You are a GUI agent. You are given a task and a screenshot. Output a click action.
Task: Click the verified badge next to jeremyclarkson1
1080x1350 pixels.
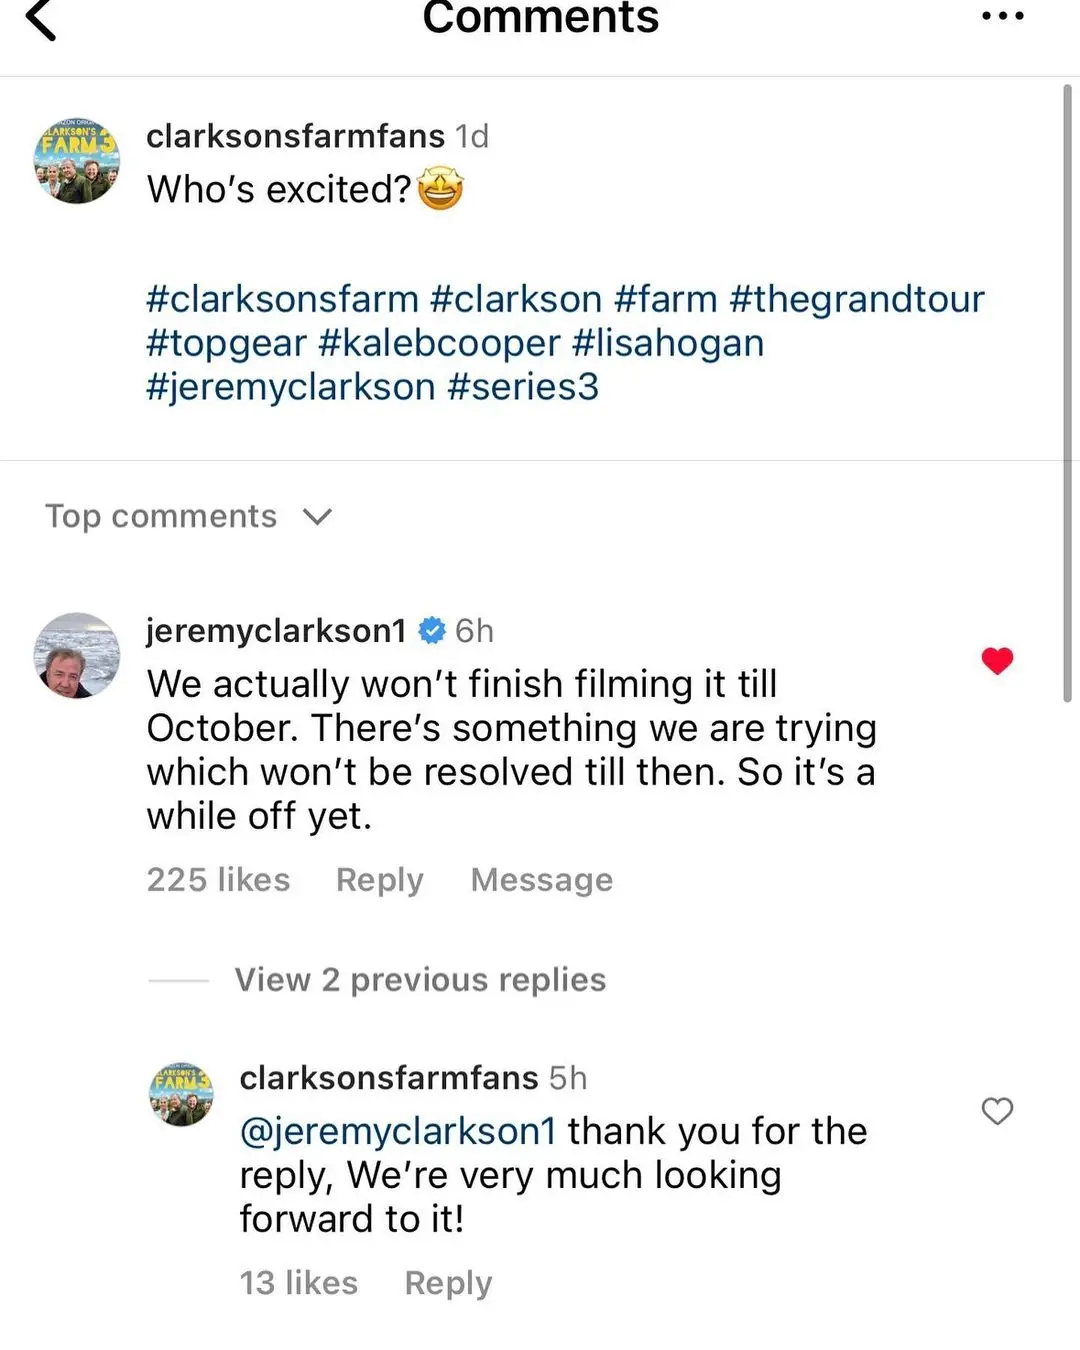430,630
